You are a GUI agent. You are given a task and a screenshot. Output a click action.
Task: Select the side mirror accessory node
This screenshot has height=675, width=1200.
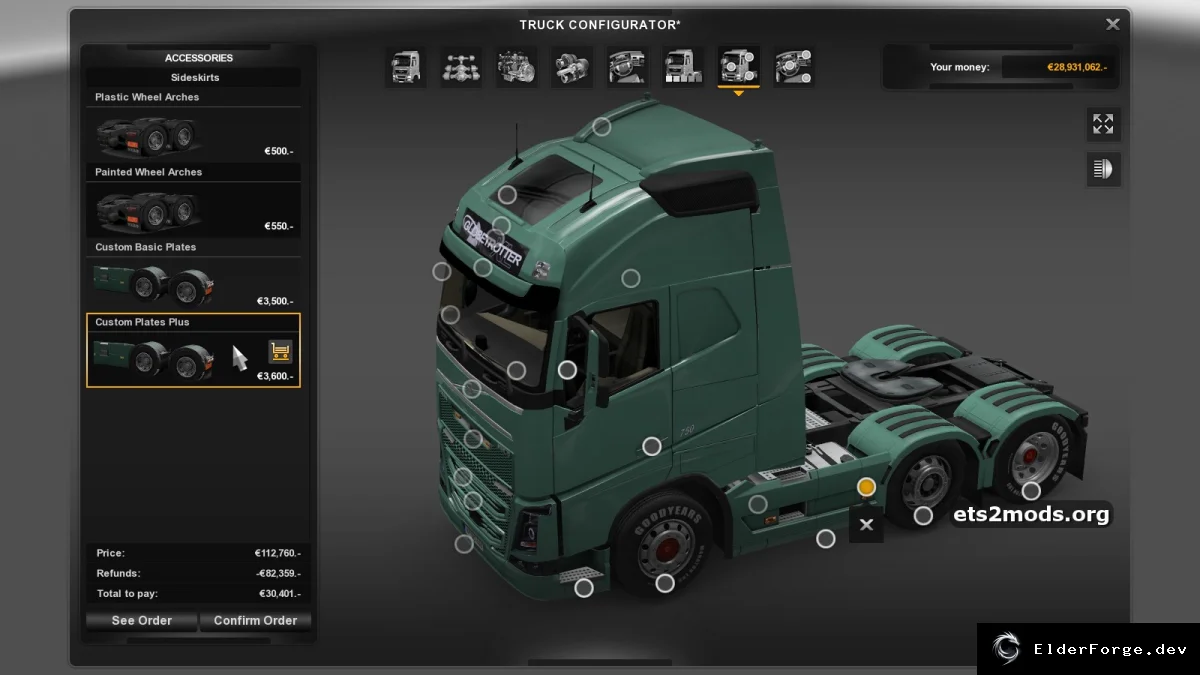tap(567, 370)
